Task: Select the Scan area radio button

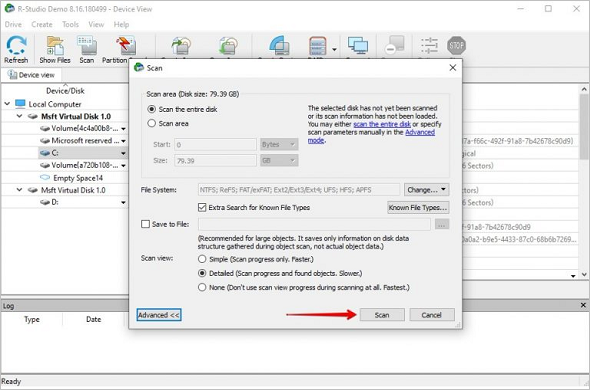Action: [152, 123]
